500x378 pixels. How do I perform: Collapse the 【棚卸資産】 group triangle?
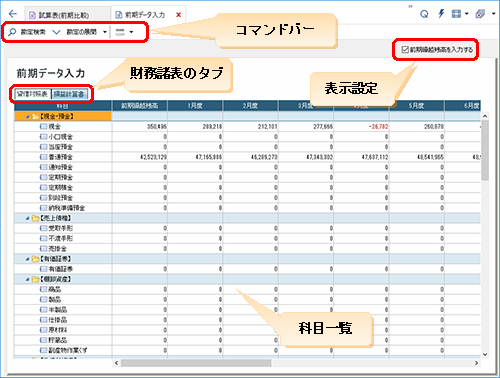[x=27, y=279]
